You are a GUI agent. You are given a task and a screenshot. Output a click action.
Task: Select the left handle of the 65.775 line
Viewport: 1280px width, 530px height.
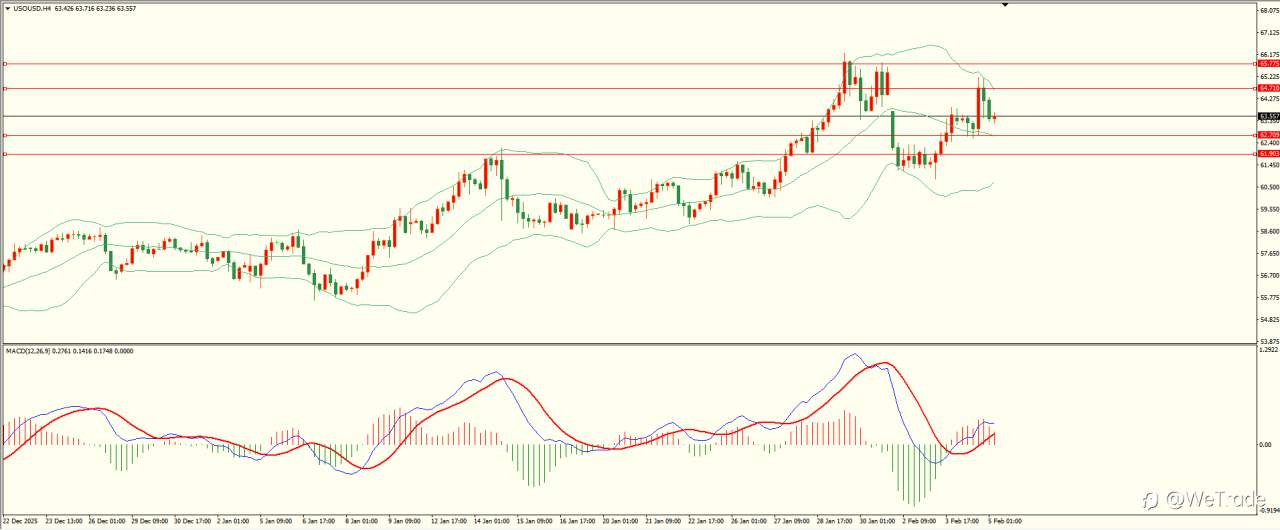coord(5,64)
